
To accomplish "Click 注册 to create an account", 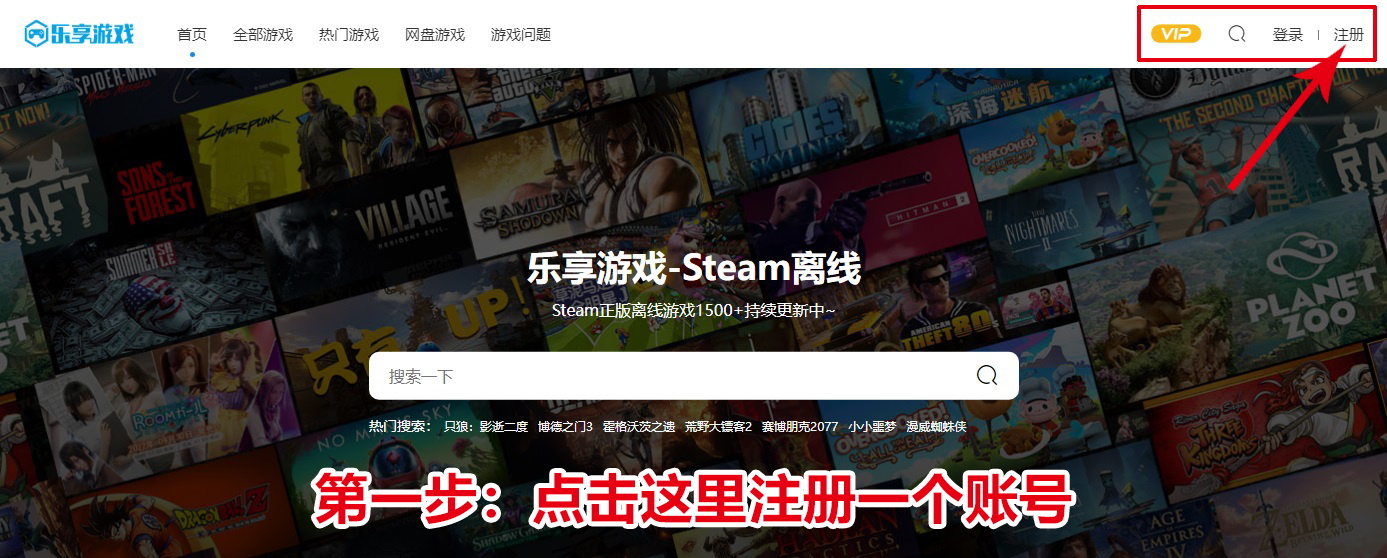I will click(x=1348, y=34).
